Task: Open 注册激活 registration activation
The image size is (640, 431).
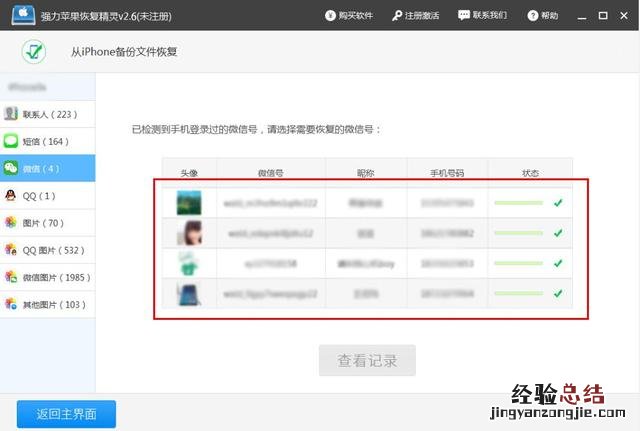Action: pos(416,16)
